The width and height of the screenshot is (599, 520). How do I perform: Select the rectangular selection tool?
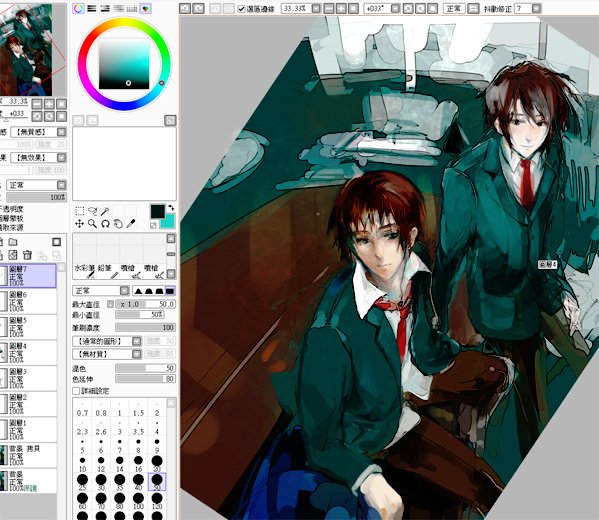pos(80,211)
